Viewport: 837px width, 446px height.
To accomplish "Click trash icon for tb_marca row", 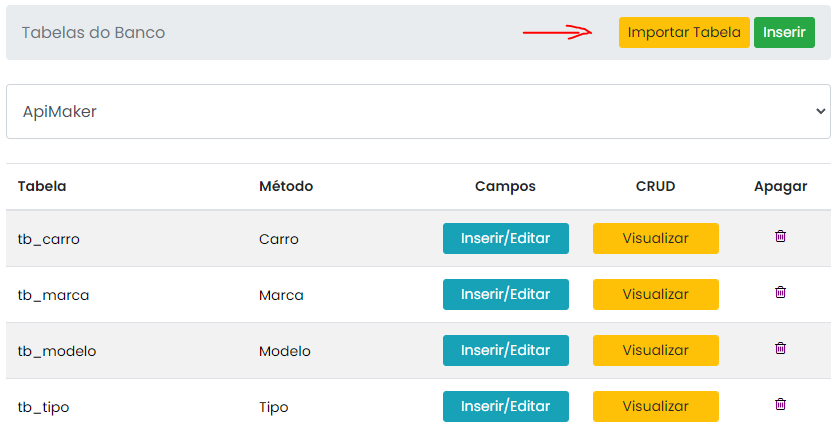I will (780, 293).
